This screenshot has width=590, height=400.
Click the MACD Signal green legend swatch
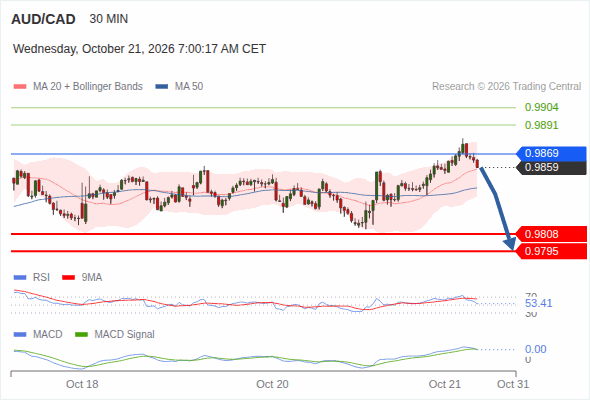82,335
